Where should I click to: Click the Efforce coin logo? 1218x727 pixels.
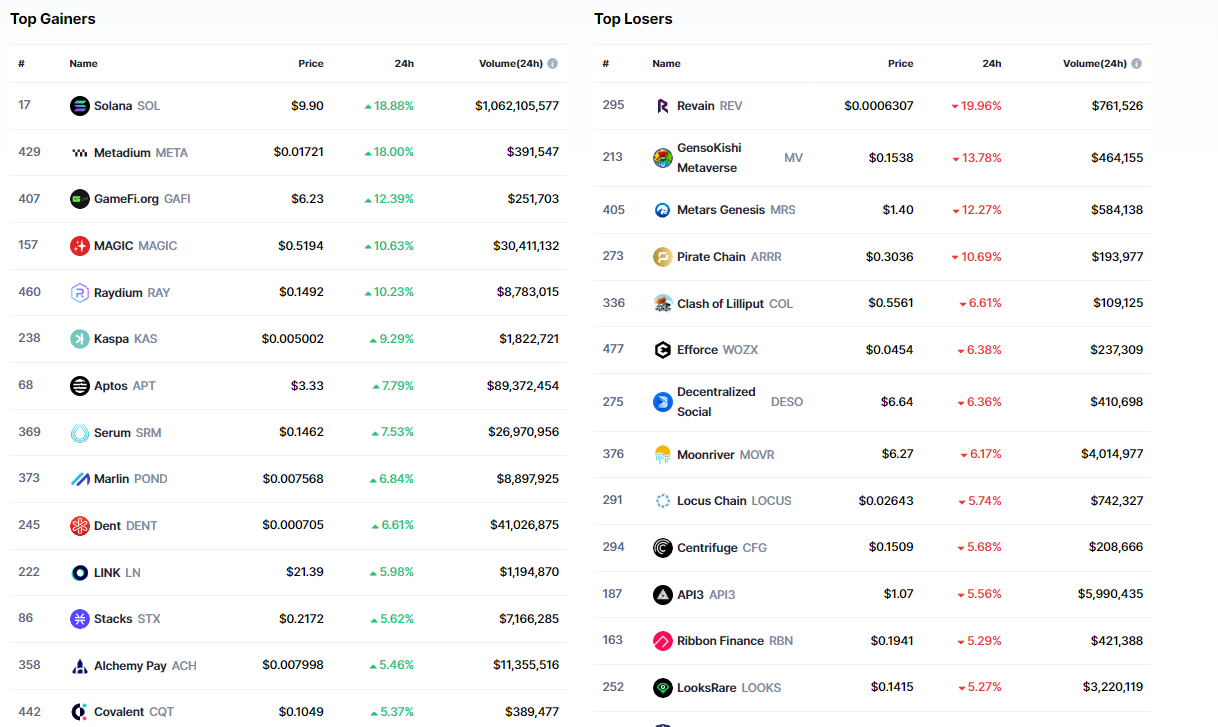coord(663,350)
